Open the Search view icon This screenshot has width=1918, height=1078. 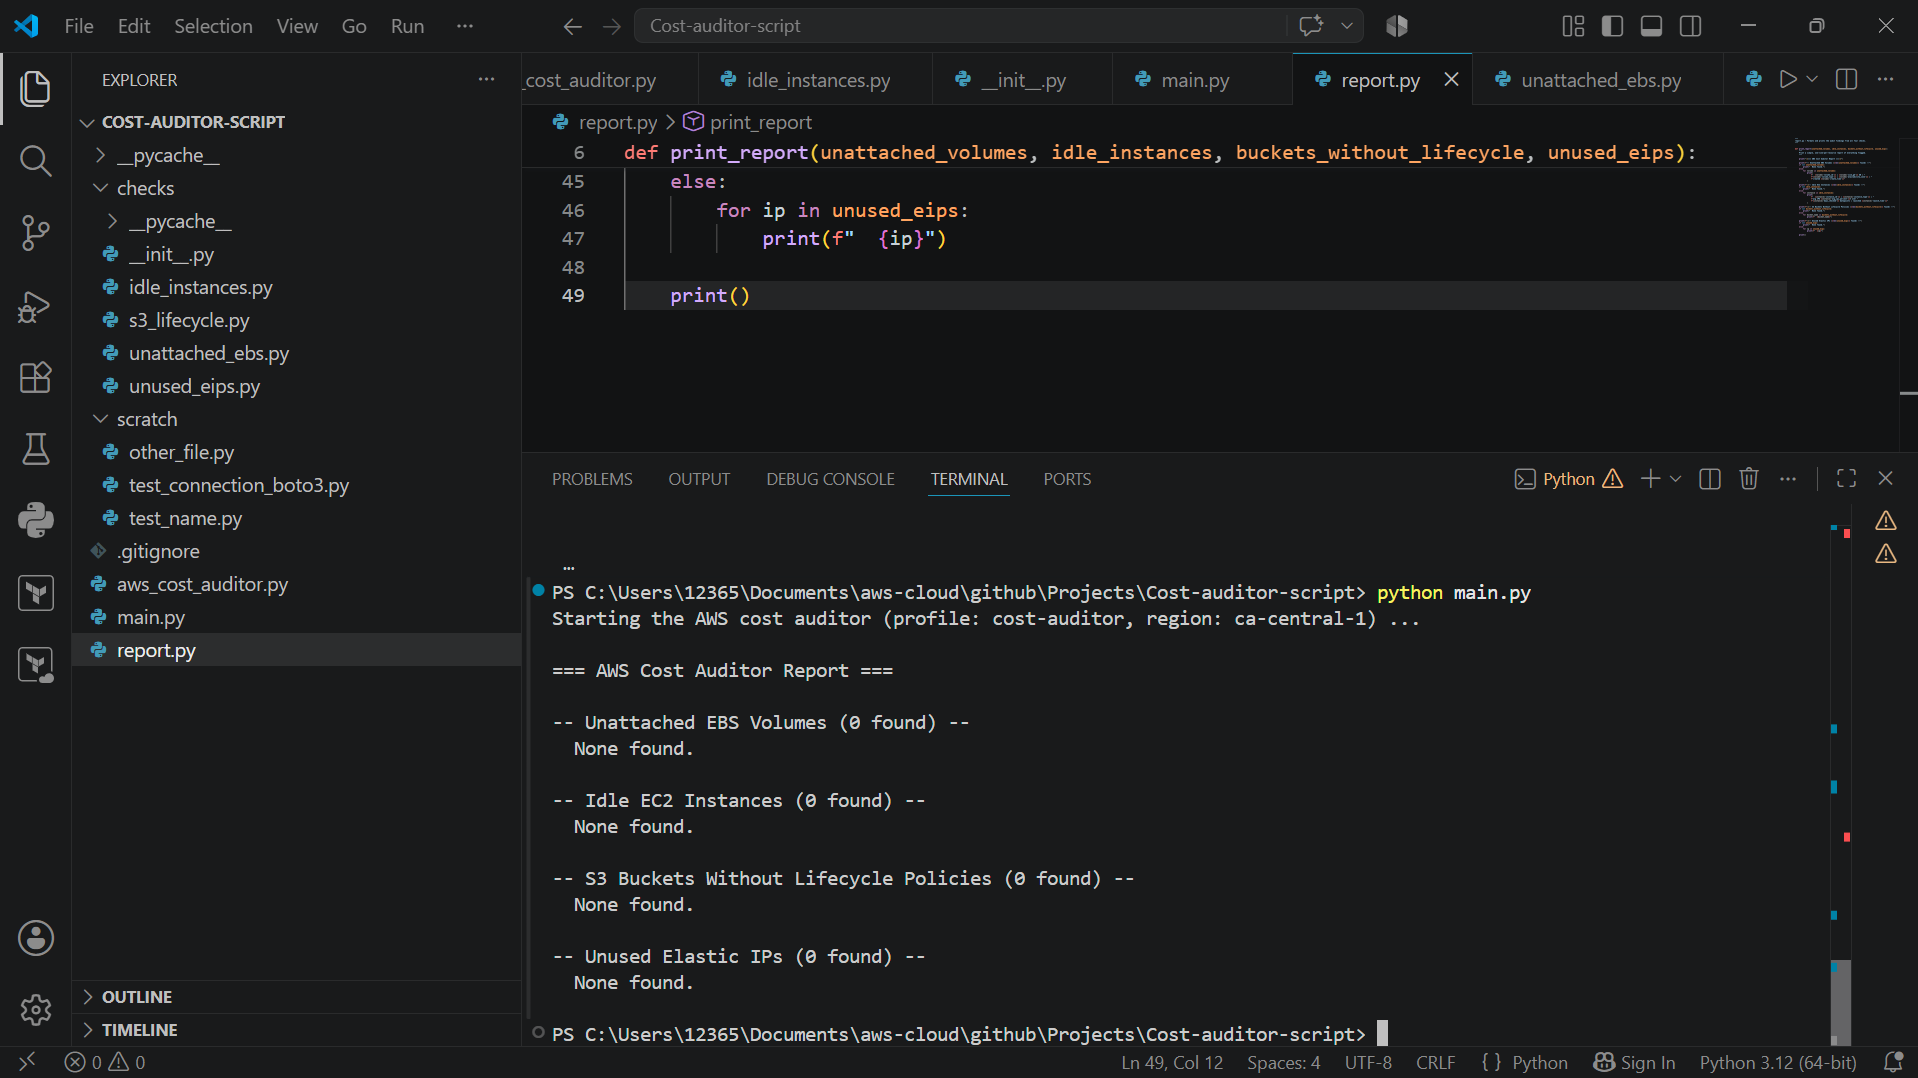coord(35,160)
